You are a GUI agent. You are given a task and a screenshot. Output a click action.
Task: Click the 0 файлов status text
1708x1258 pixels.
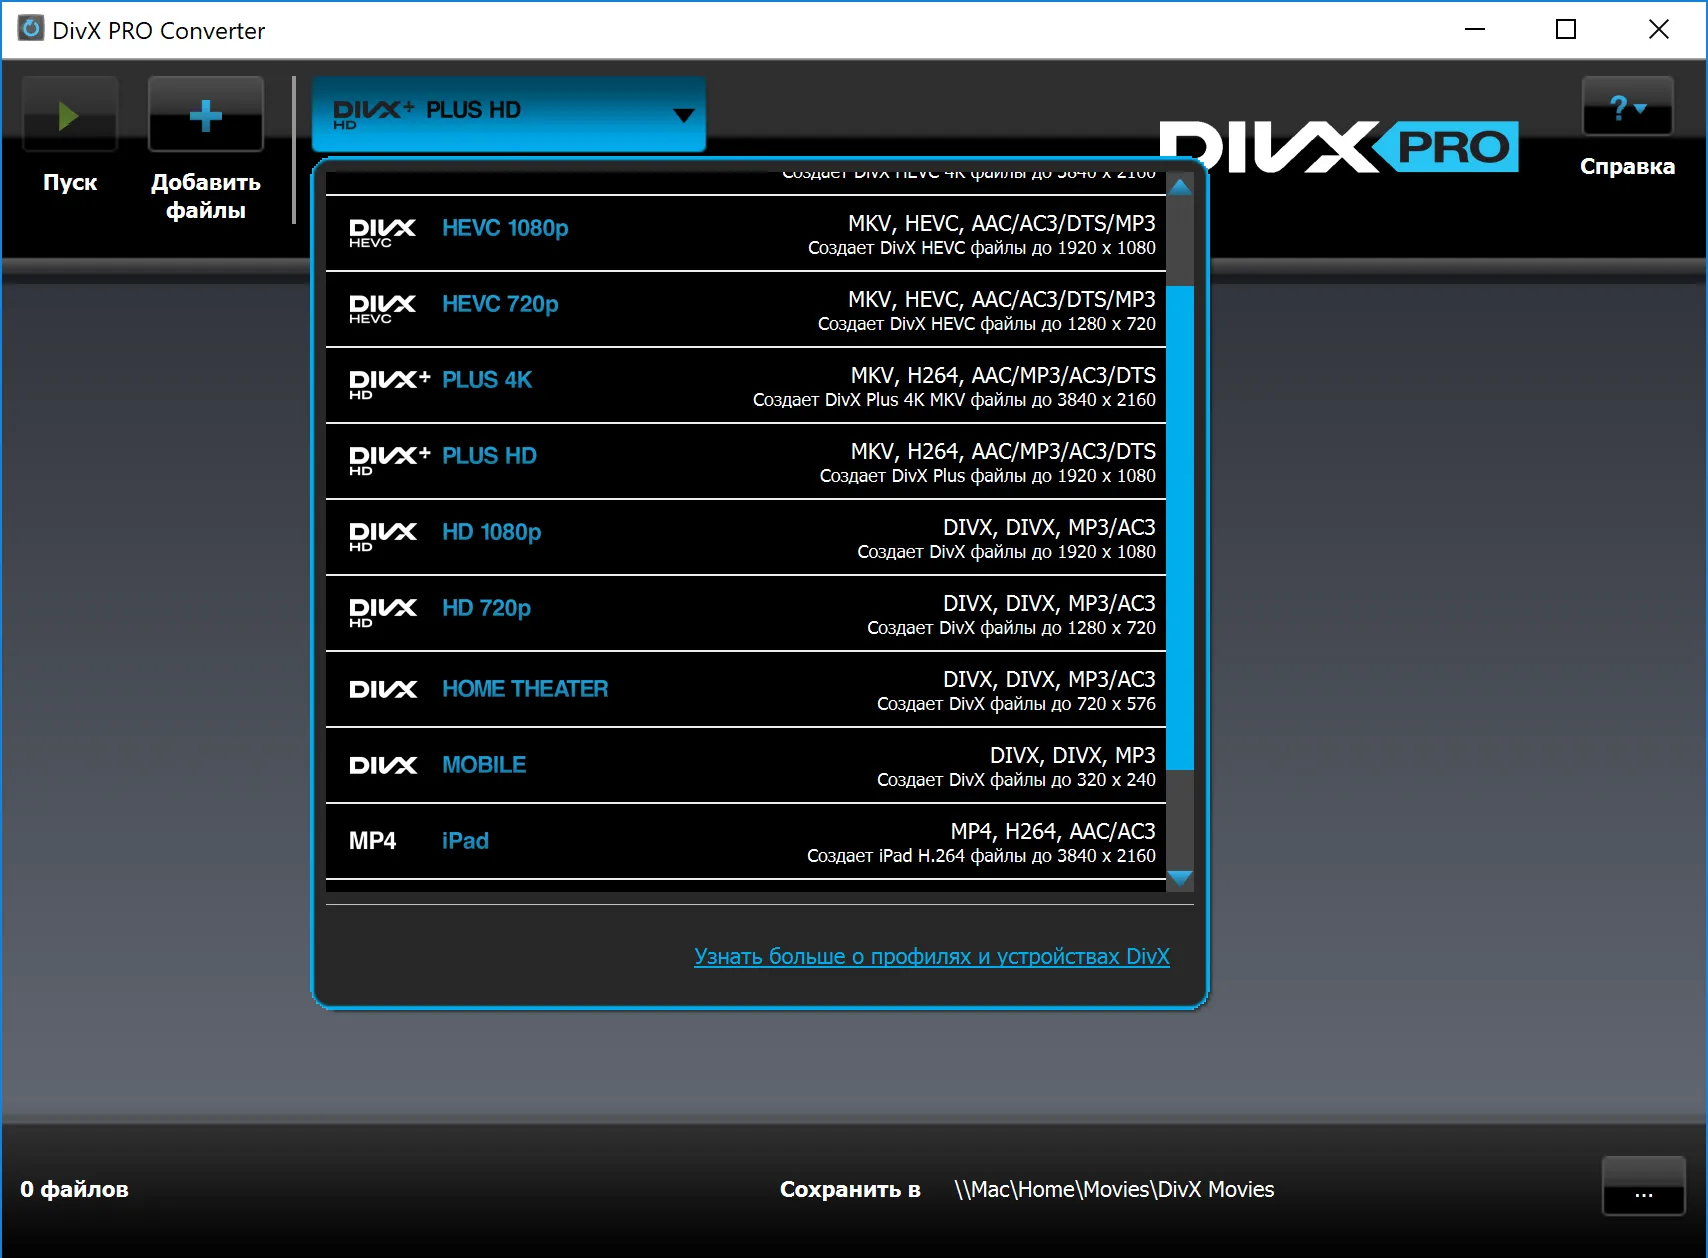click(x=74, y=1189)
